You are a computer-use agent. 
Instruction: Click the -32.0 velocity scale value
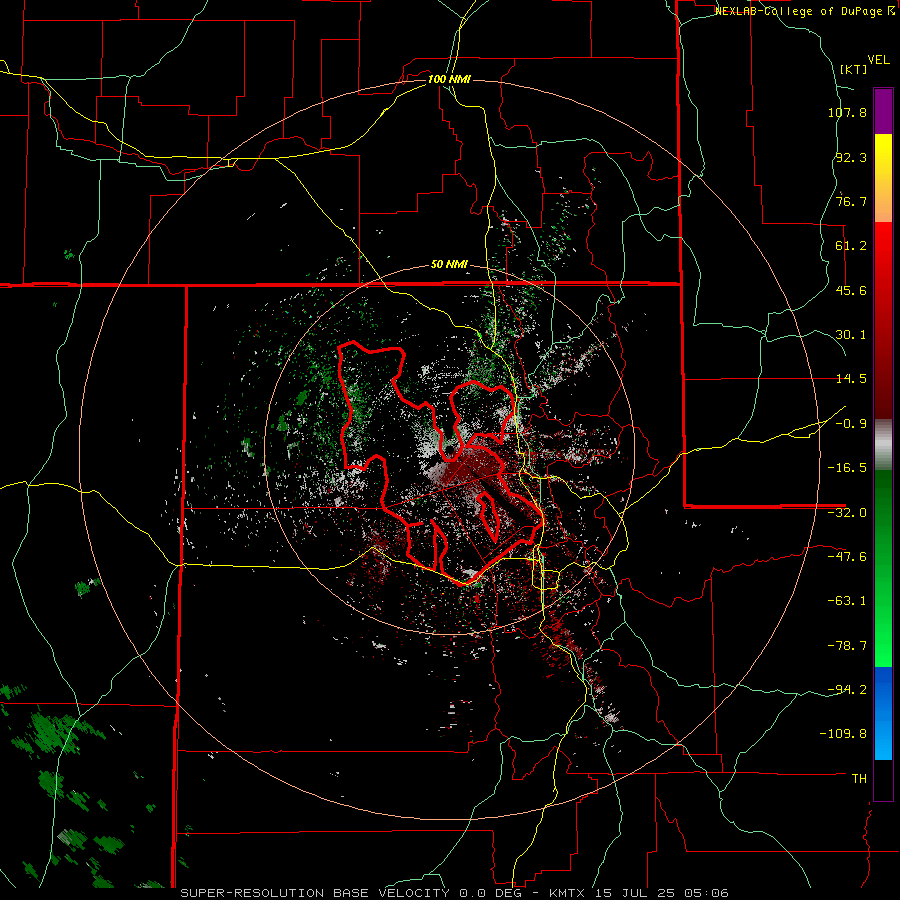click(x=847, y=513)
